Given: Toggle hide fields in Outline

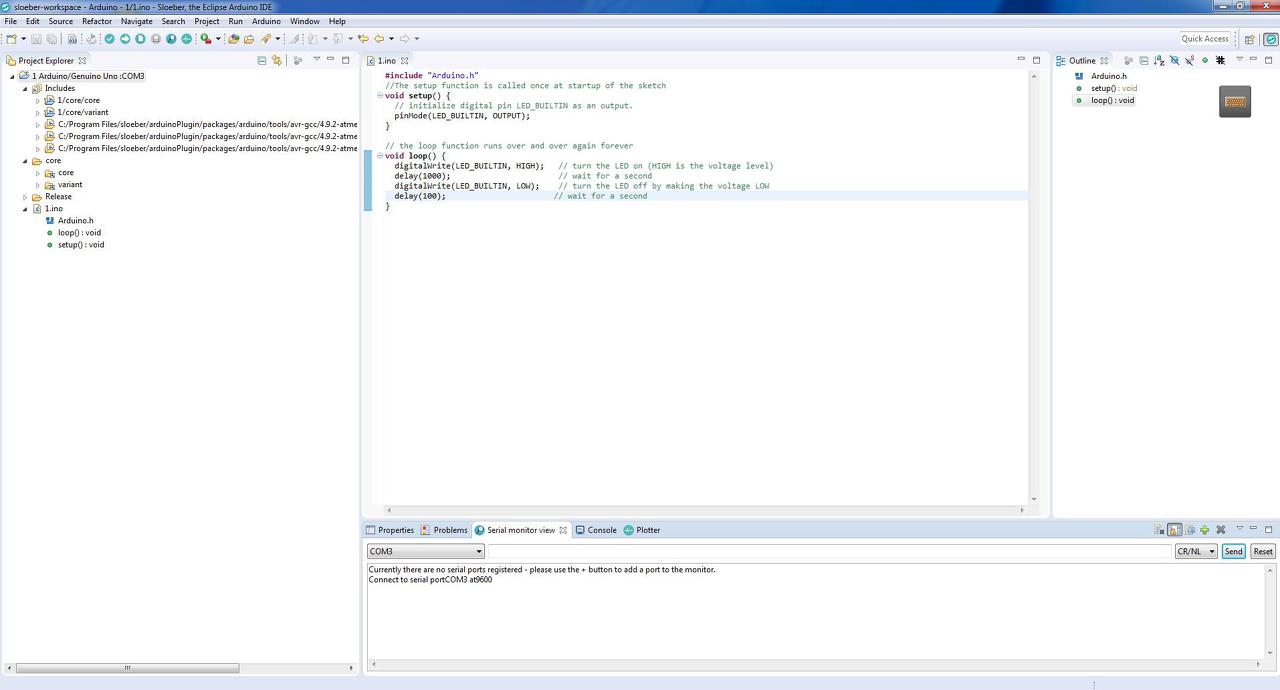Looking at the screenshot, I should (x=1175, y=60).
